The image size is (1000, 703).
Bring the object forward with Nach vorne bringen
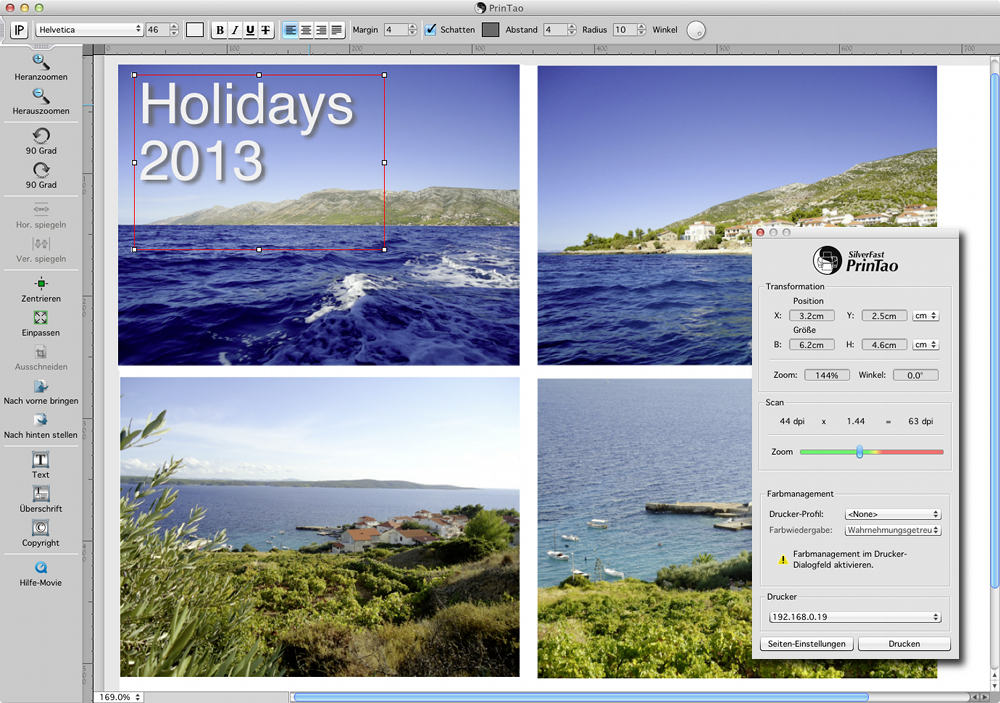pos(41,386)
